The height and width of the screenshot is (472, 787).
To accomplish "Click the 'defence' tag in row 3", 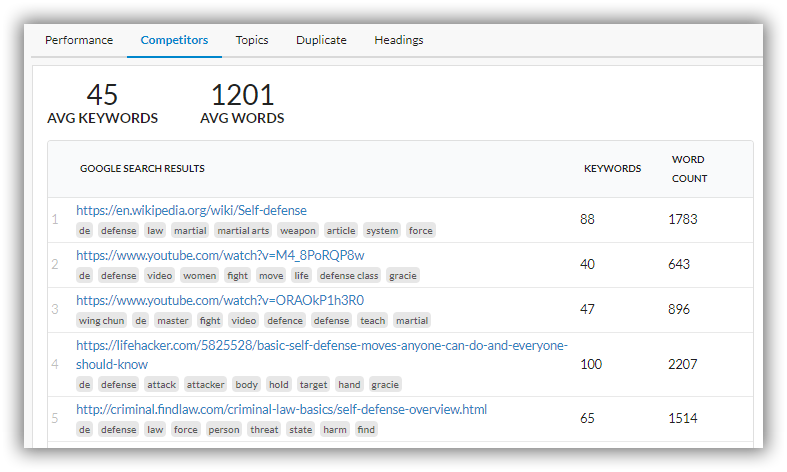I will (285, 320).
